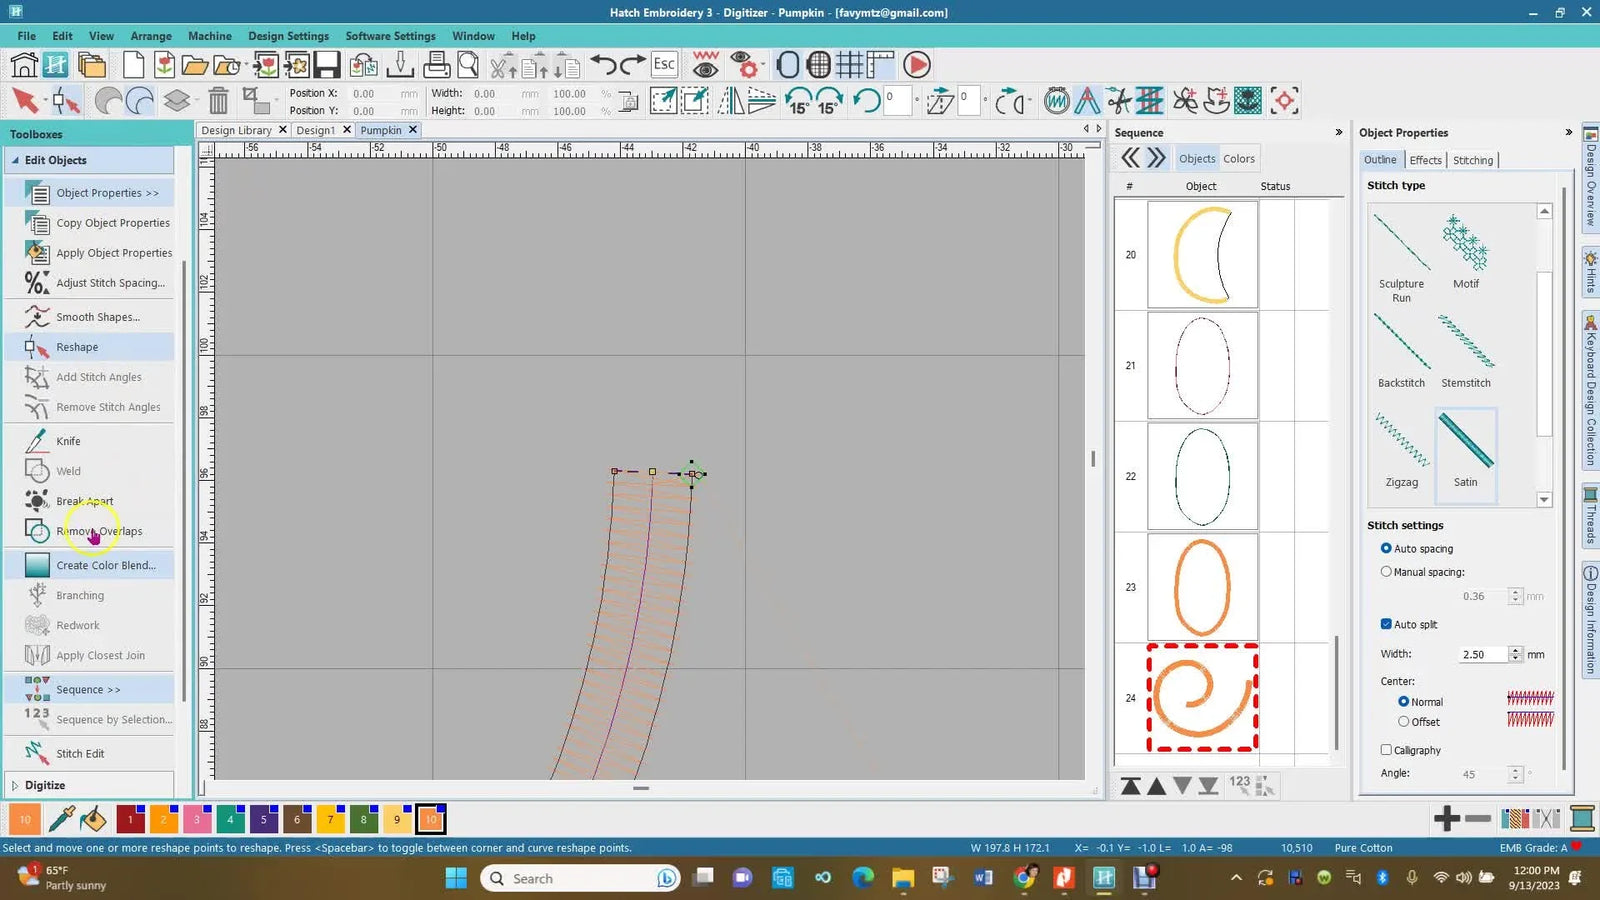Toggle the Auto split checkbox
The image size is (1600, 900).
pyautogui.click(x=1386, y=624)
